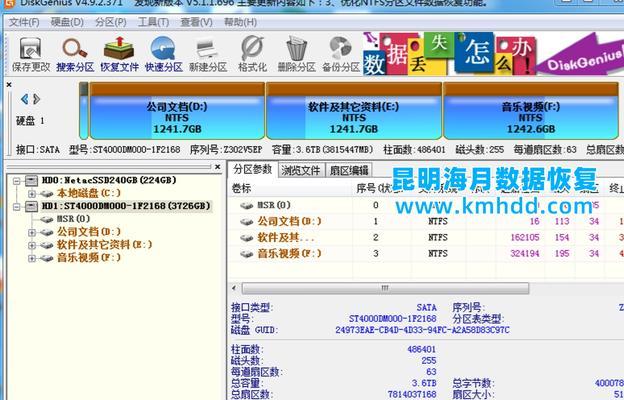The width and height of the screenshot is (624, 400).
Task: Expand 软件及其它资料(E:) tree node
Action: pos(32,245)
